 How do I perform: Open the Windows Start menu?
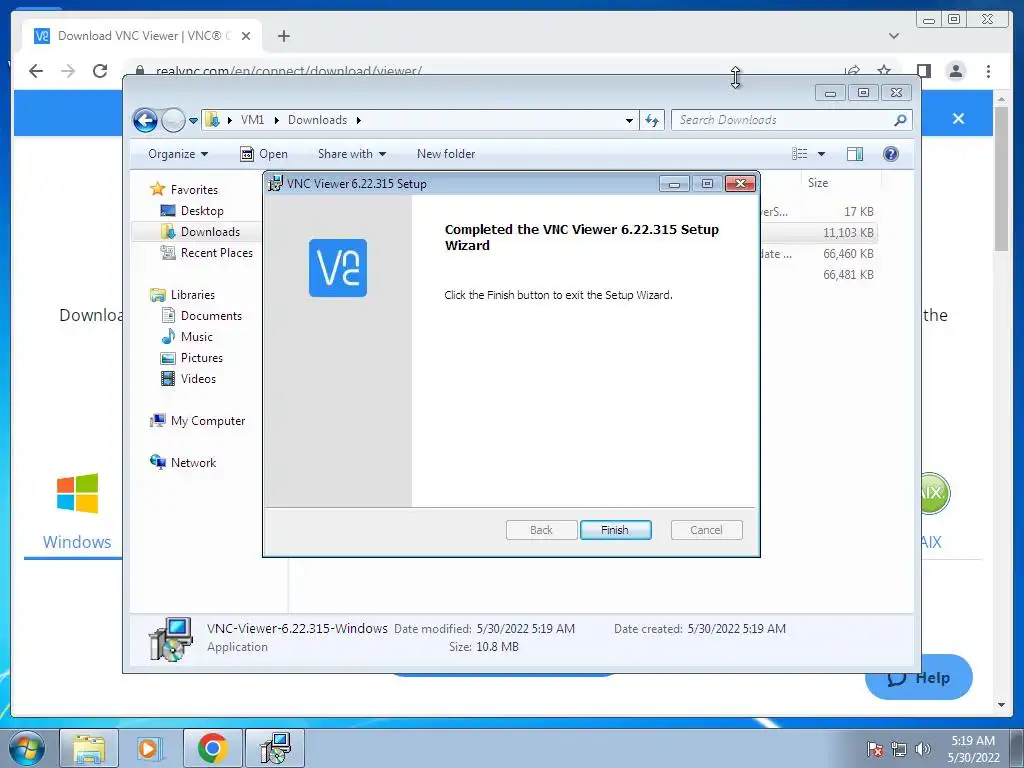click(x=27, y=748)
